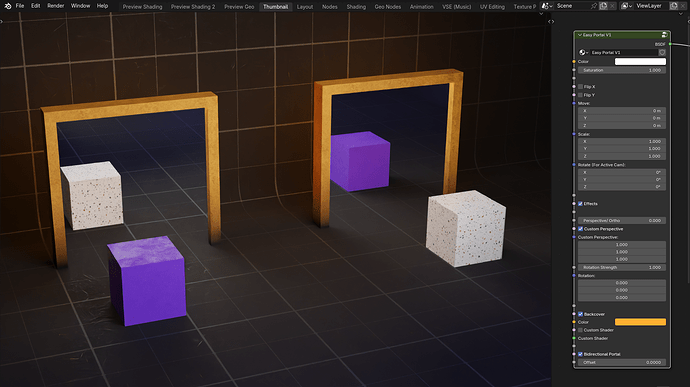Open the Render menu
Image resolution: width=690 pixels, height=387 pixels.
[x=55, y=6]
